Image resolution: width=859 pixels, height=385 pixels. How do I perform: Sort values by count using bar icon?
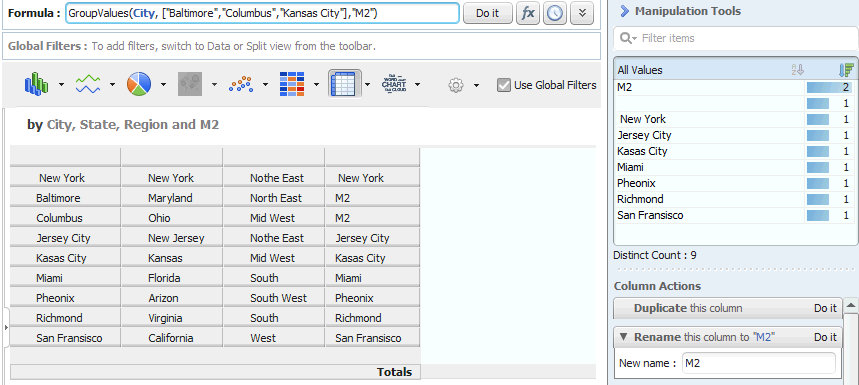846,70
